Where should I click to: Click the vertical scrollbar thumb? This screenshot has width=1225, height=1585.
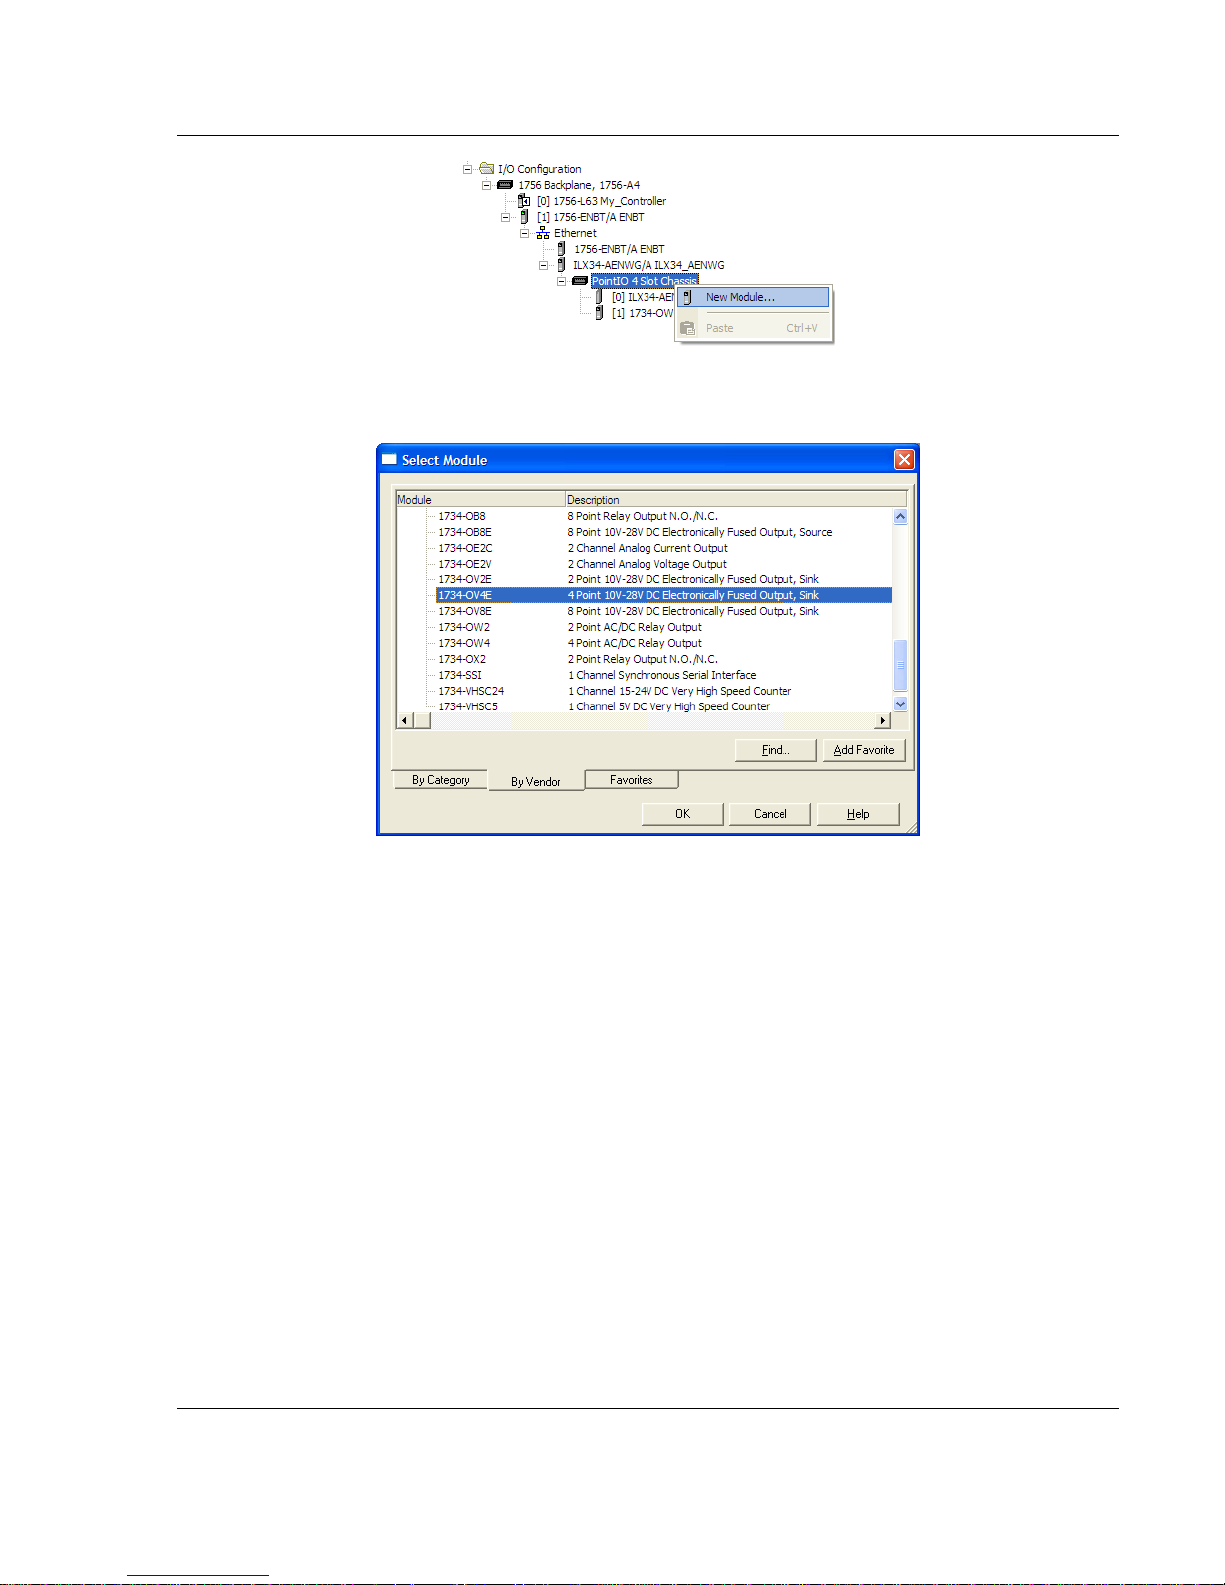point(900,665)
